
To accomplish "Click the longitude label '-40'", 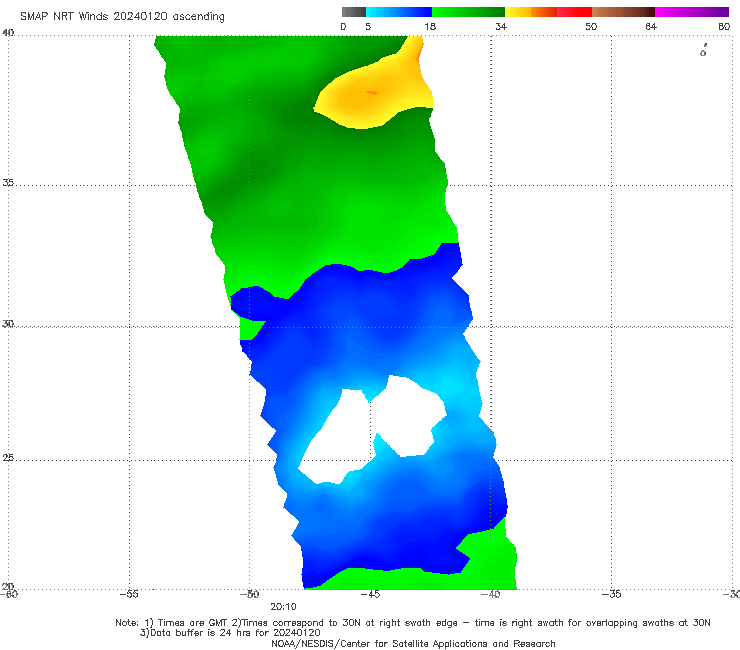I will click(491, 594).
